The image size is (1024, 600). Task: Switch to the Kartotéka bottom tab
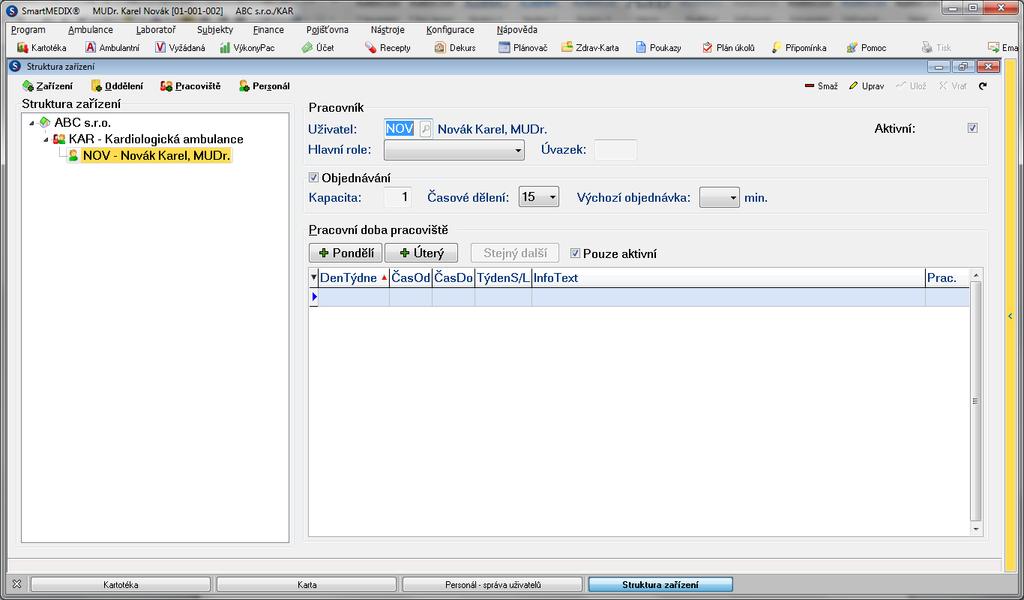tap(121, 584)
